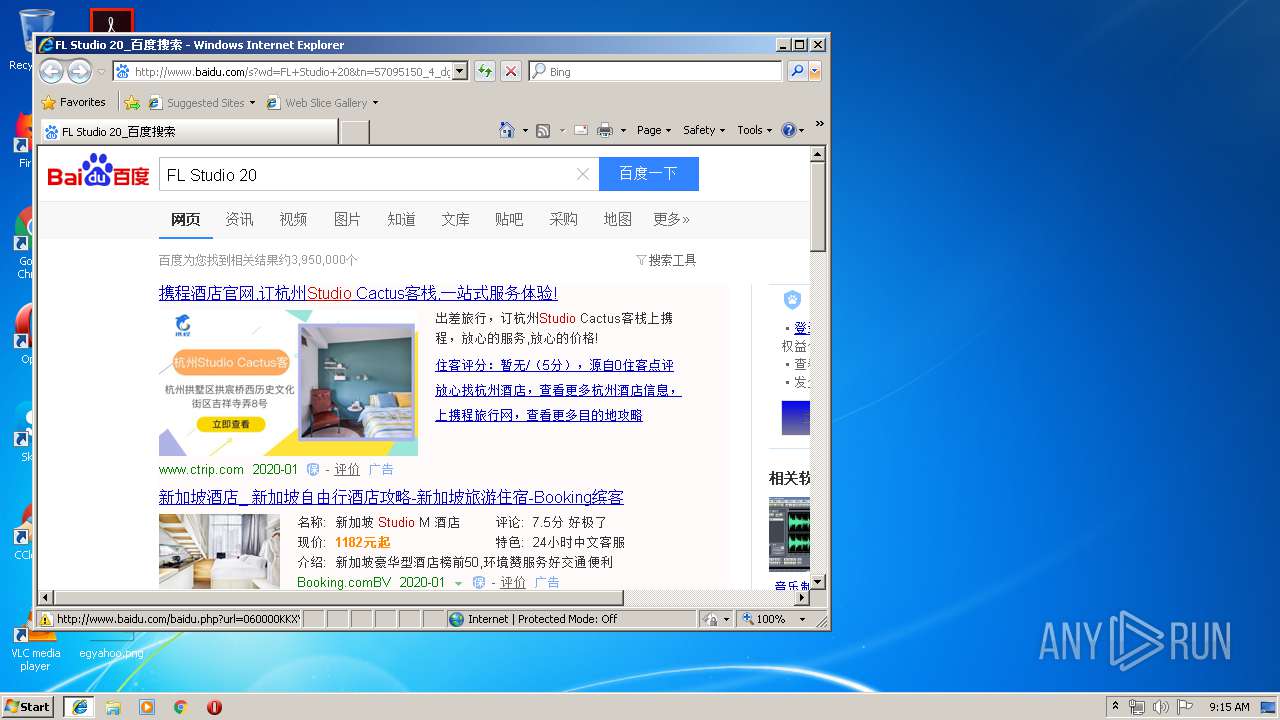1280x720 pixels.
Task: Go to the Home page icon
Action: click(507, 130)
